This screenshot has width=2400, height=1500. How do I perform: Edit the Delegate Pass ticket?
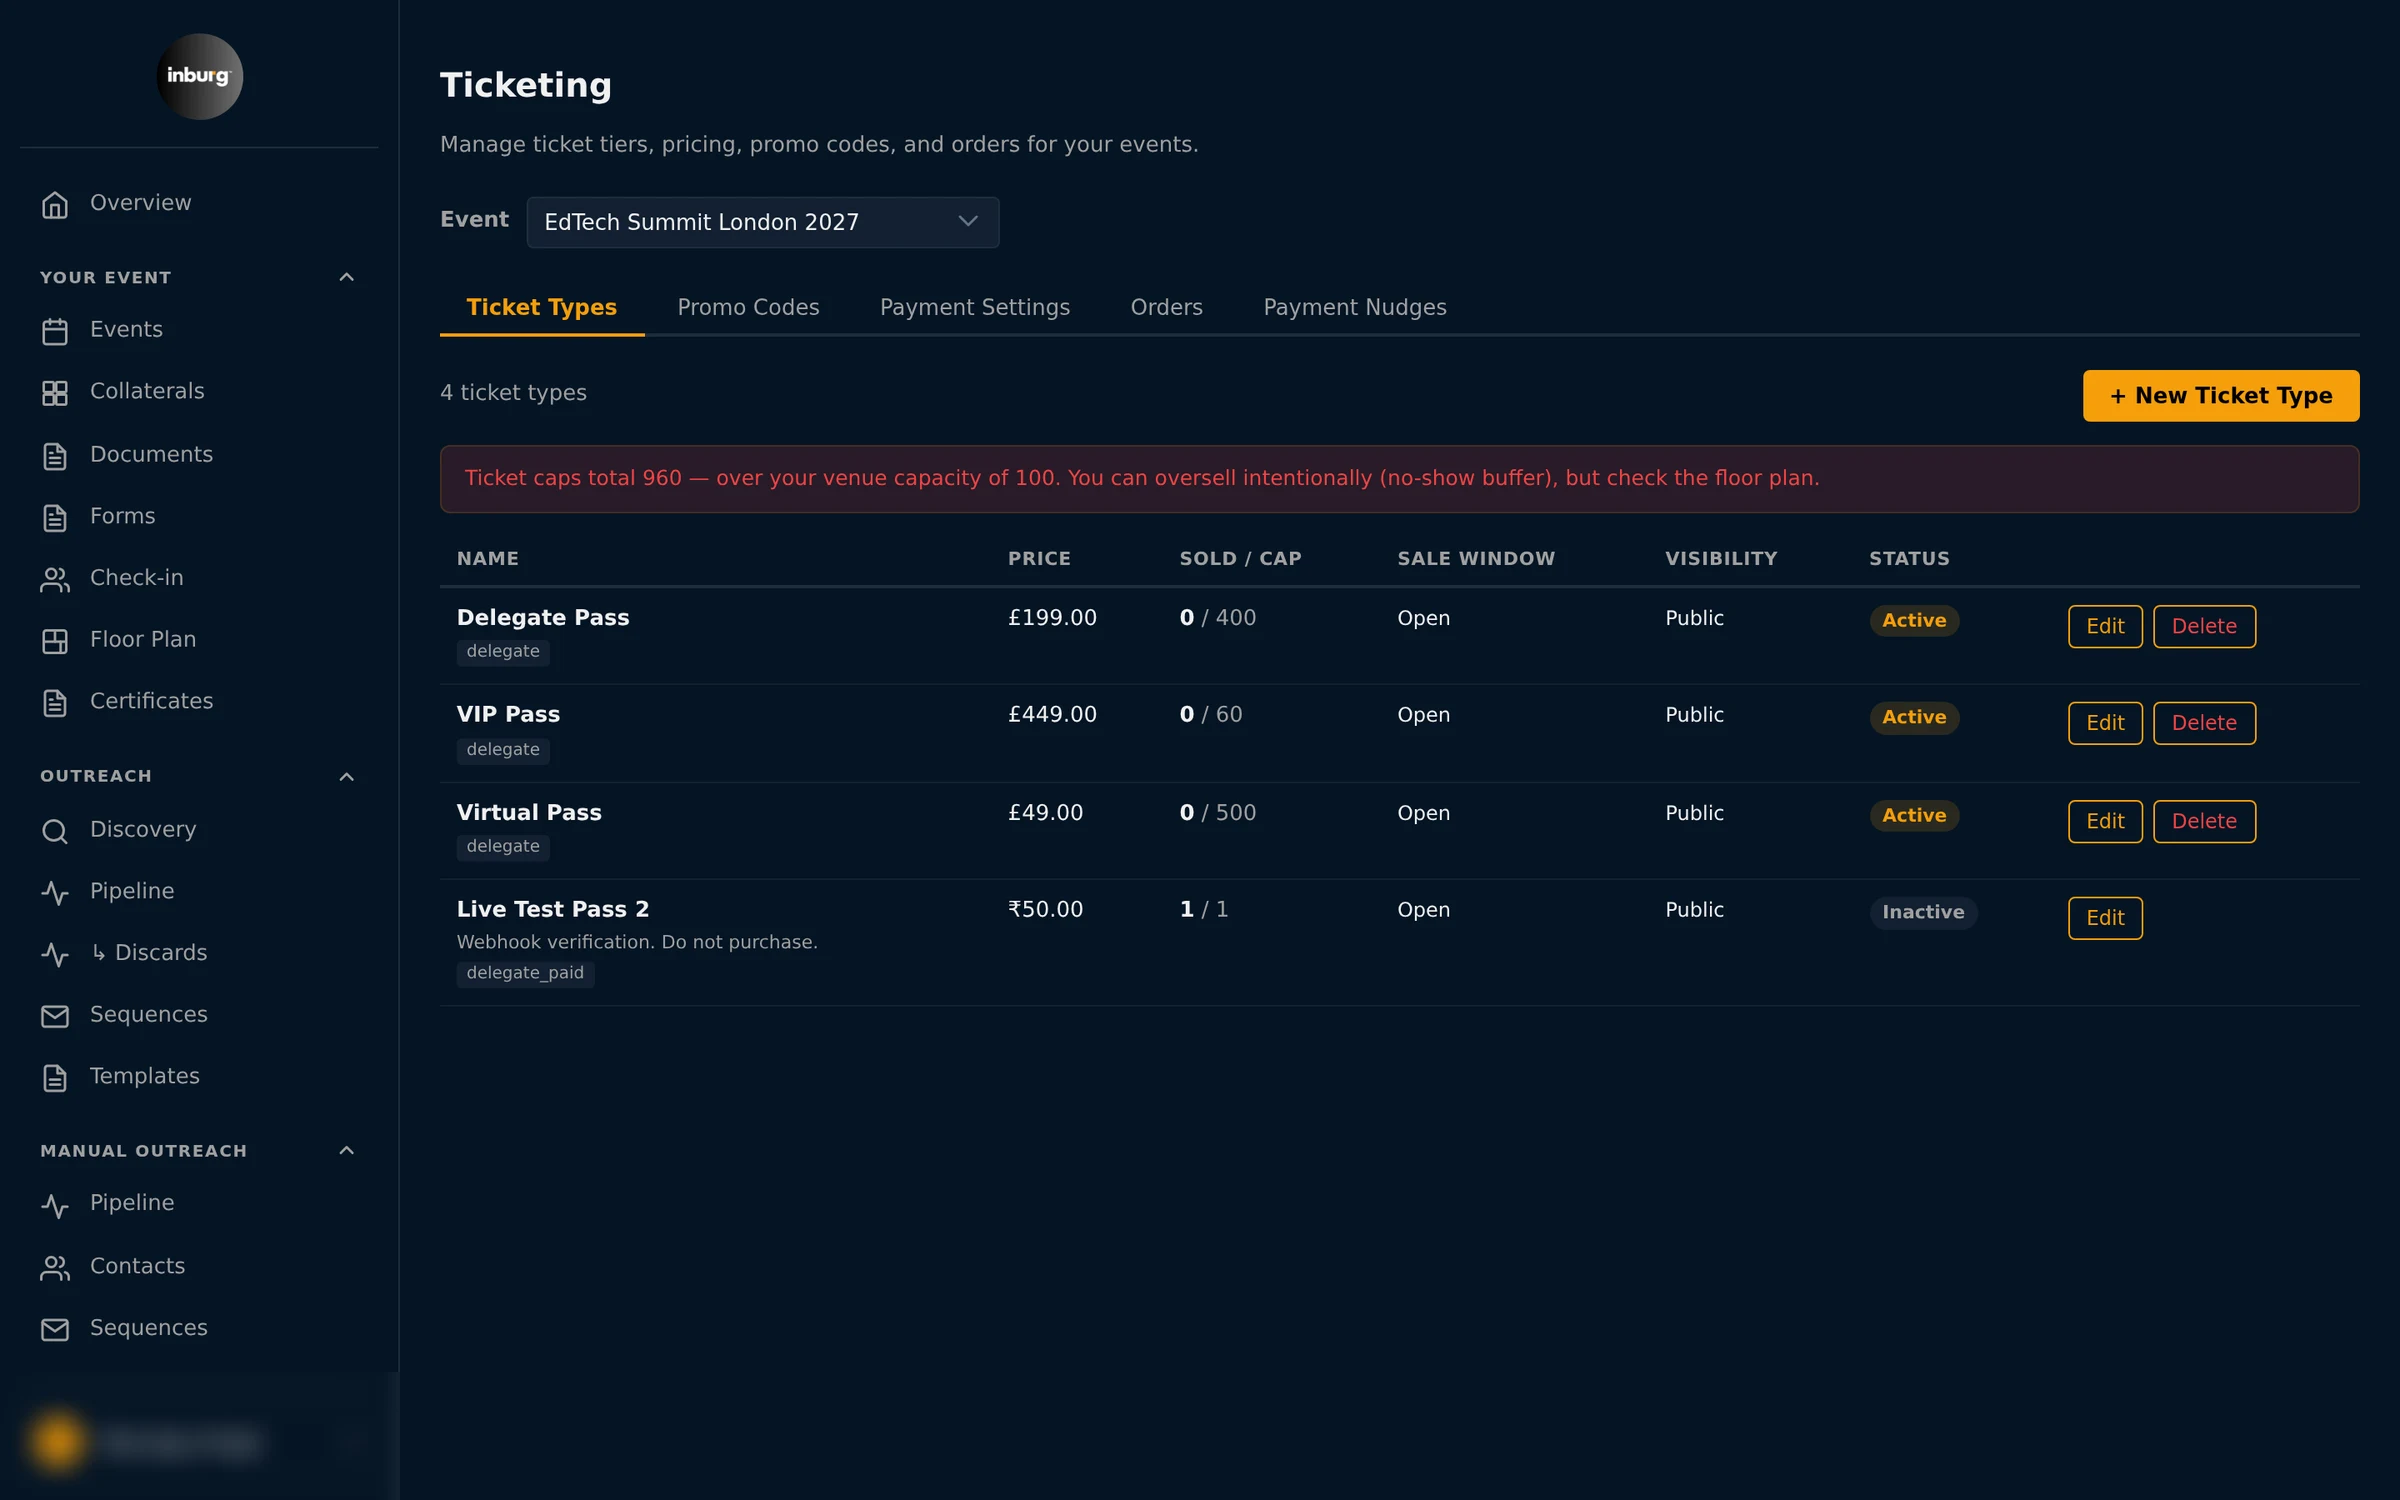(2105, 626)
